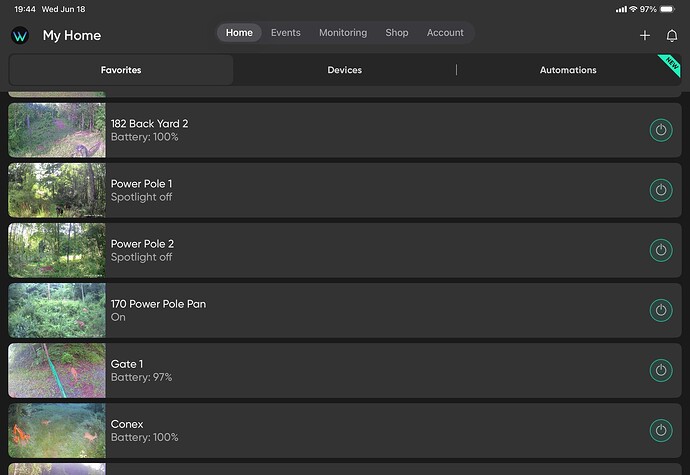Open the Monitoring tab

(343, 33)
